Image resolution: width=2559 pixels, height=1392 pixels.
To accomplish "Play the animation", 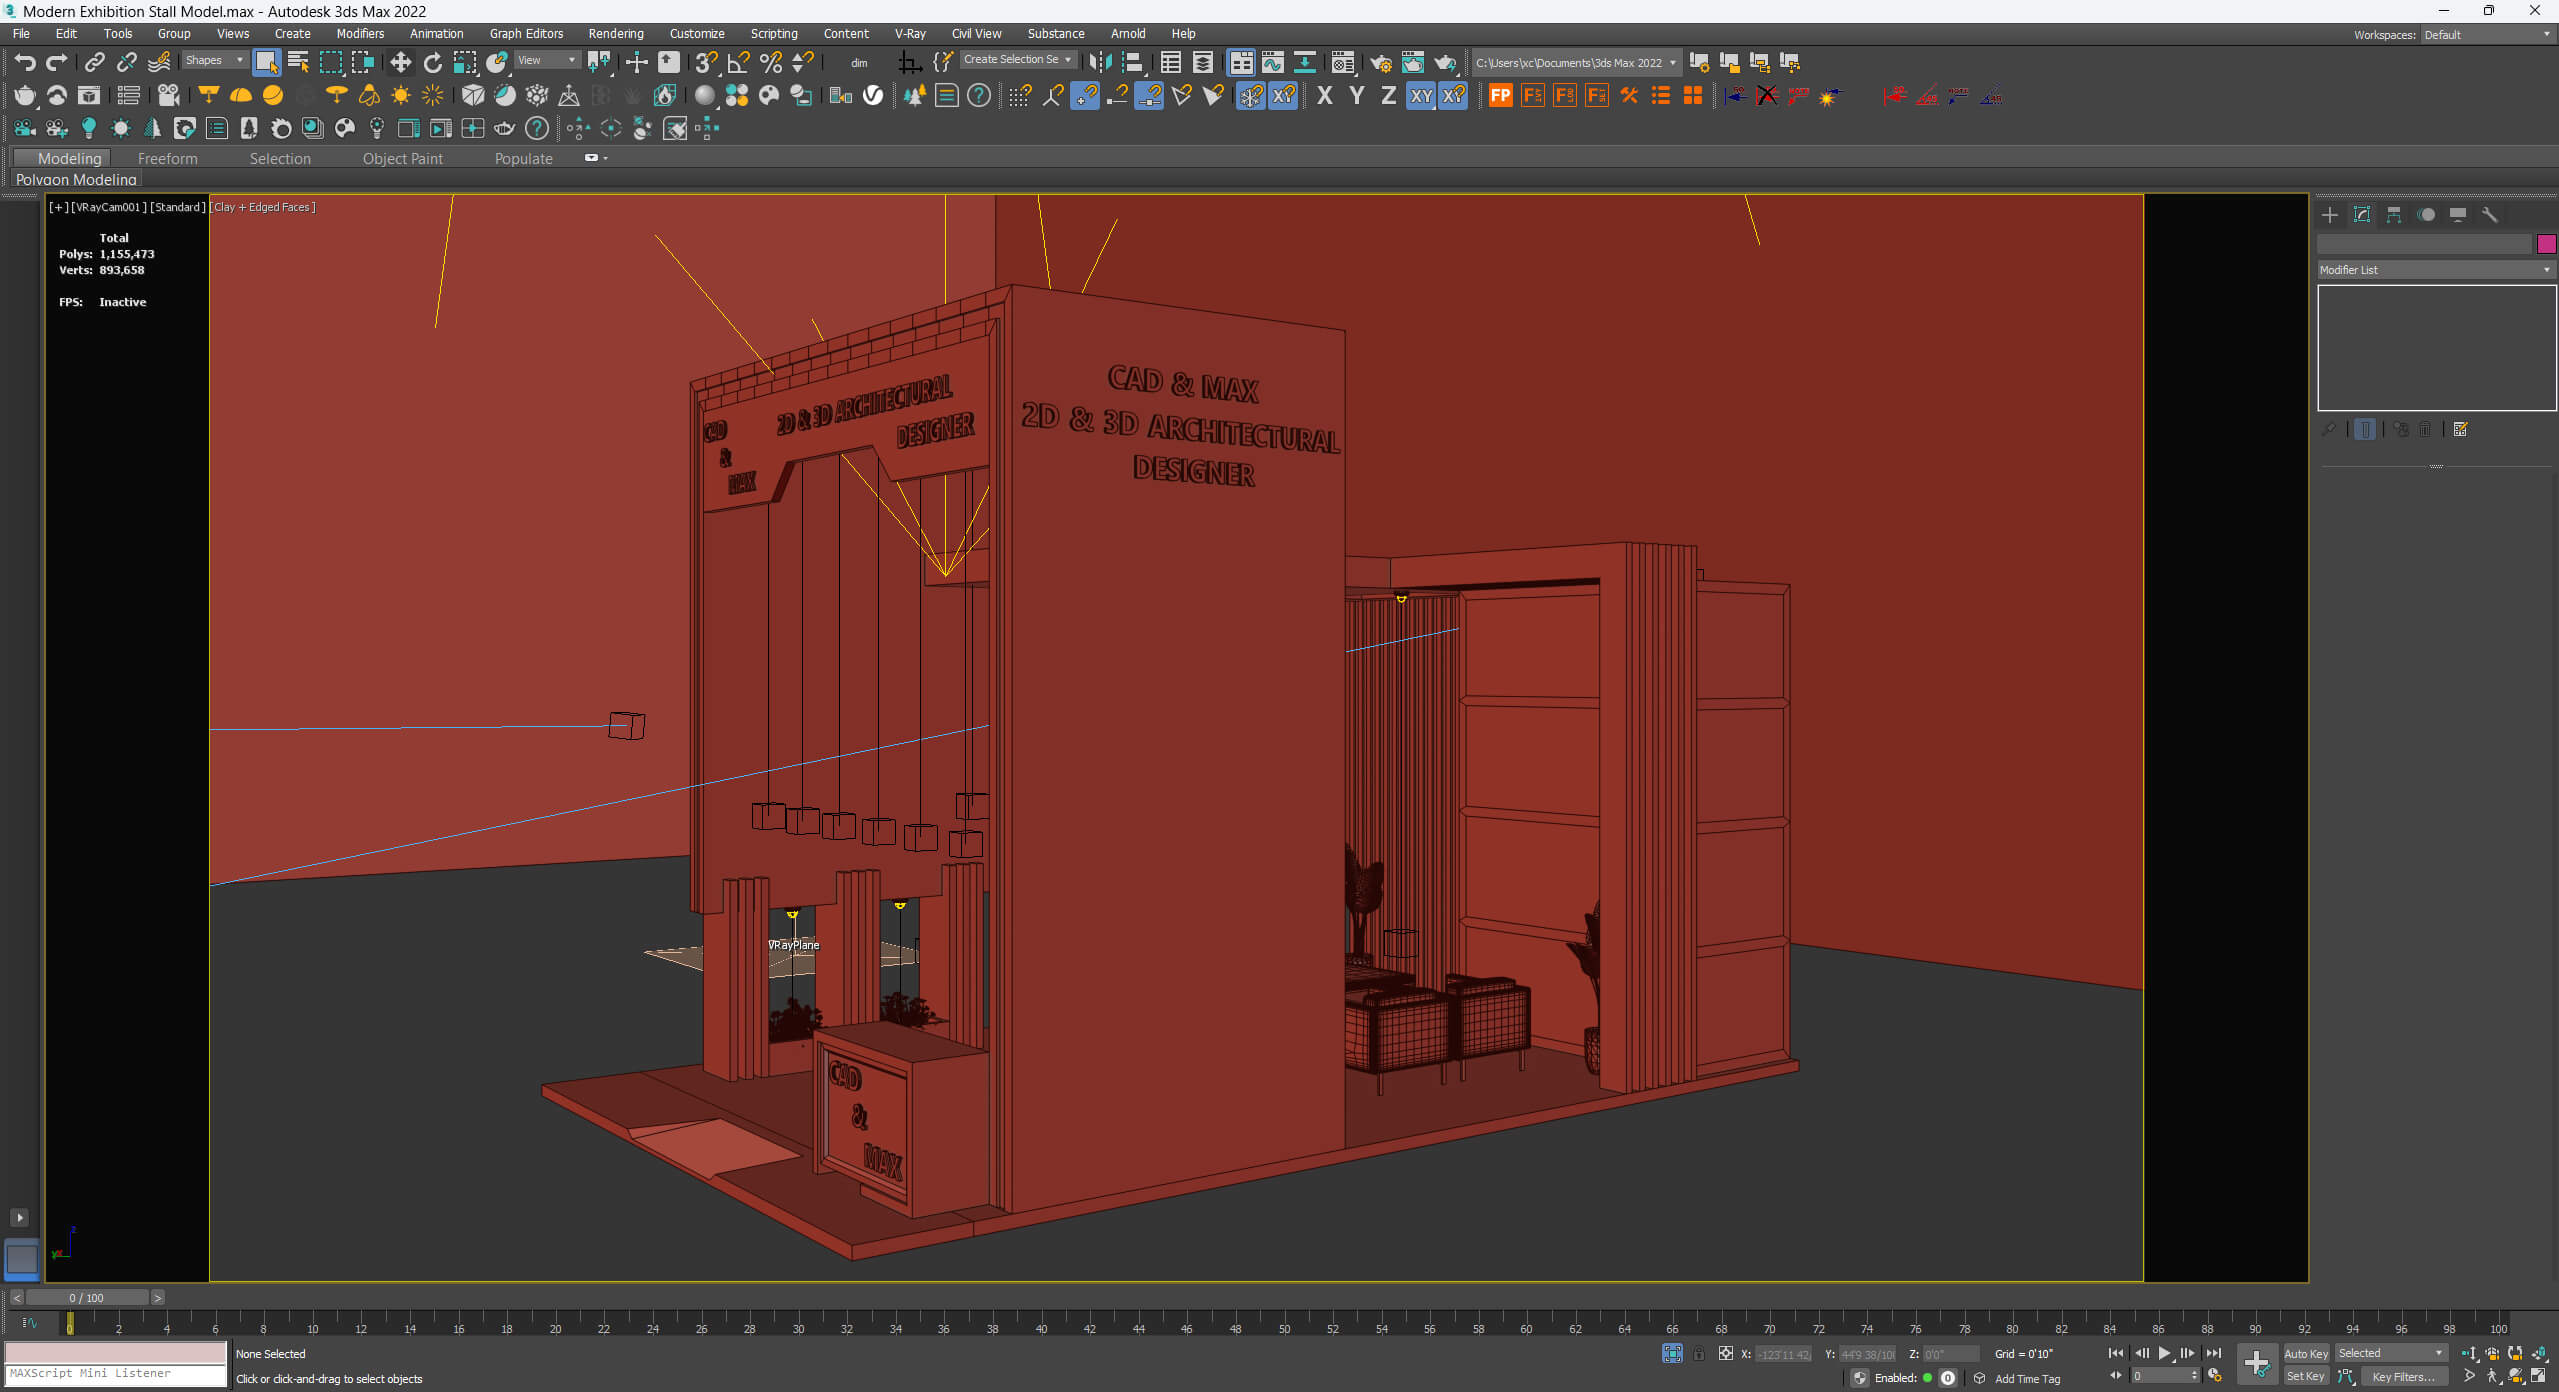I will (x=2164, y=1354).
